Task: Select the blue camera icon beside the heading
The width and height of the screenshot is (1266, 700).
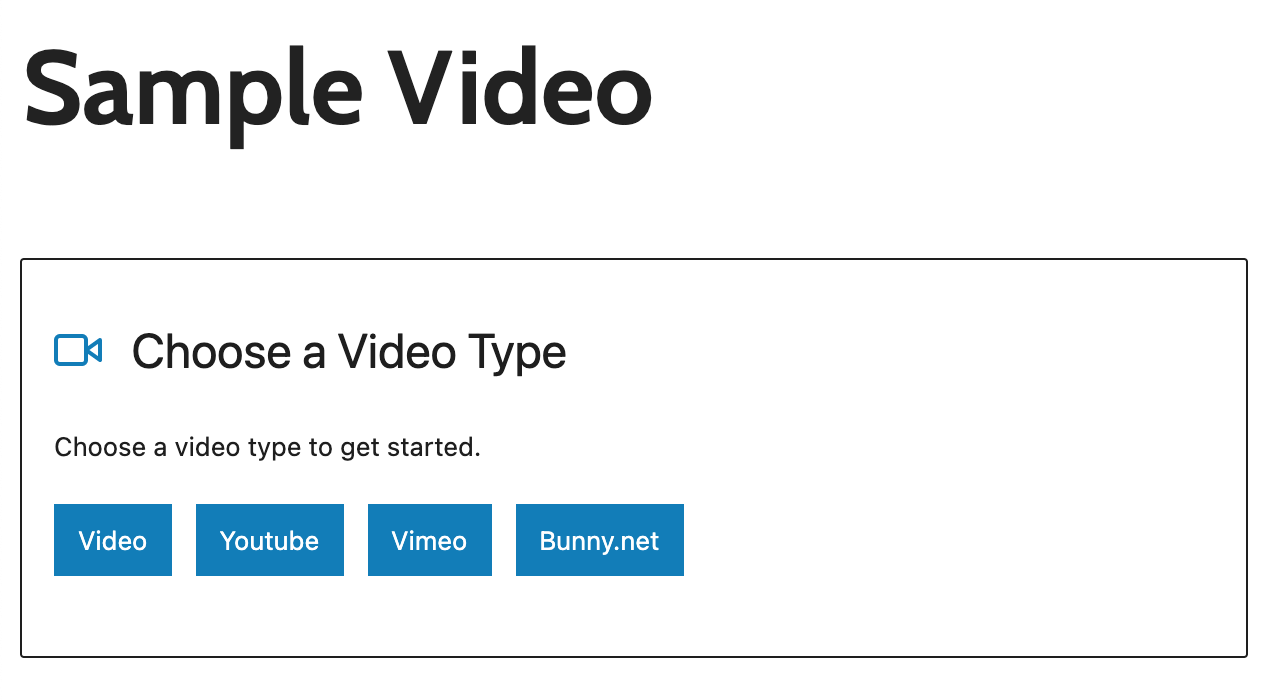Action: pos(78,351)
